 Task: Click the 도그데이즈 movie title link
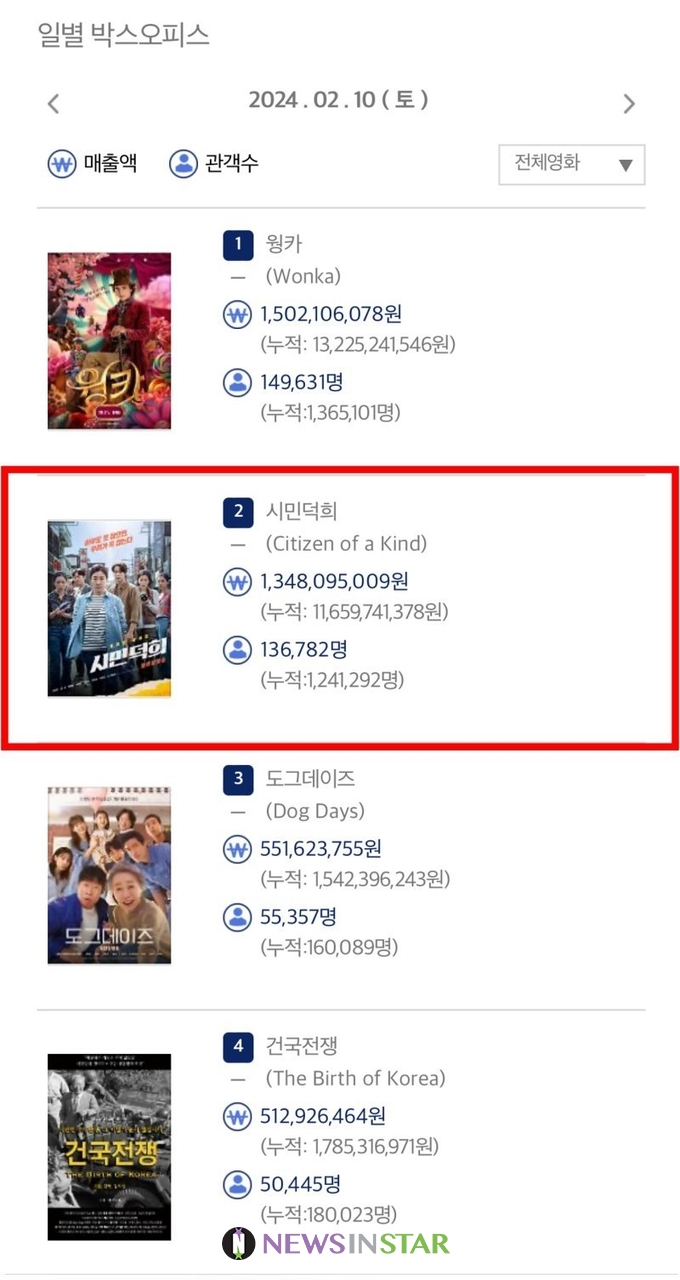310,778
